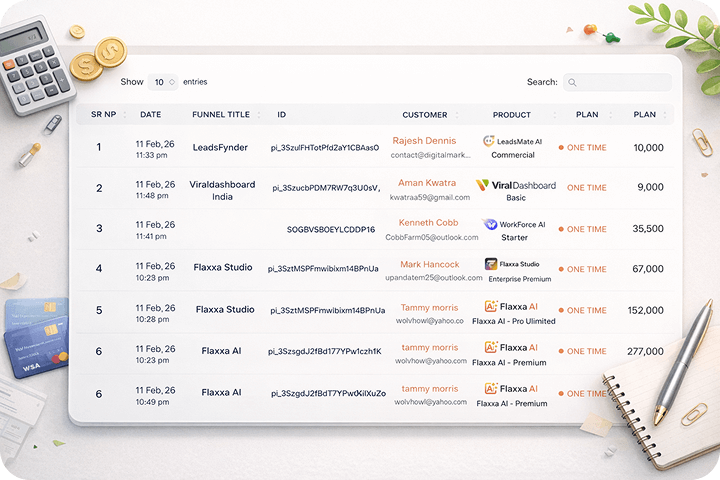This screenshot has height=480, width=720.
Task: Click the magnifier icon in the search box
Action: (x=572, y=82)
